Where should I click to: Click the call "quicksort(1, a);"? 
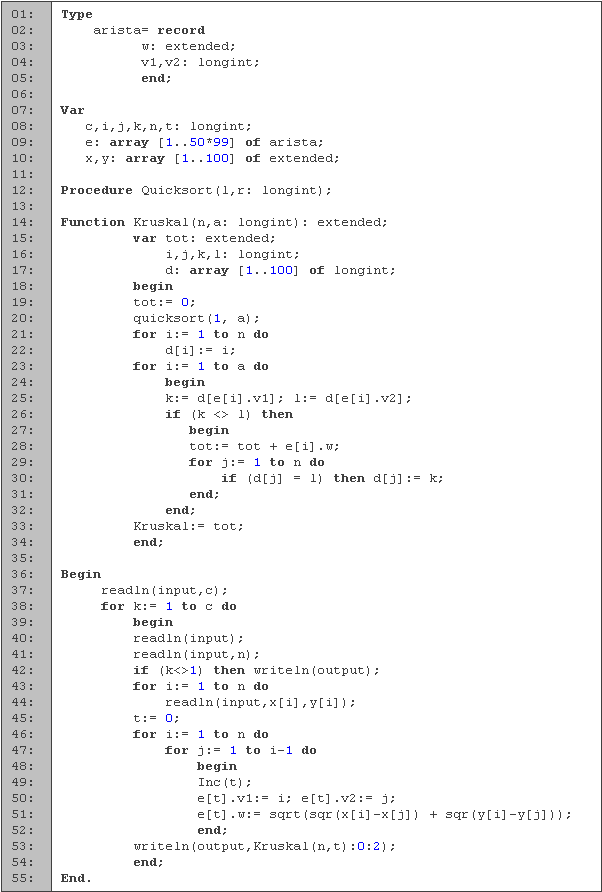tap(196, 319)
